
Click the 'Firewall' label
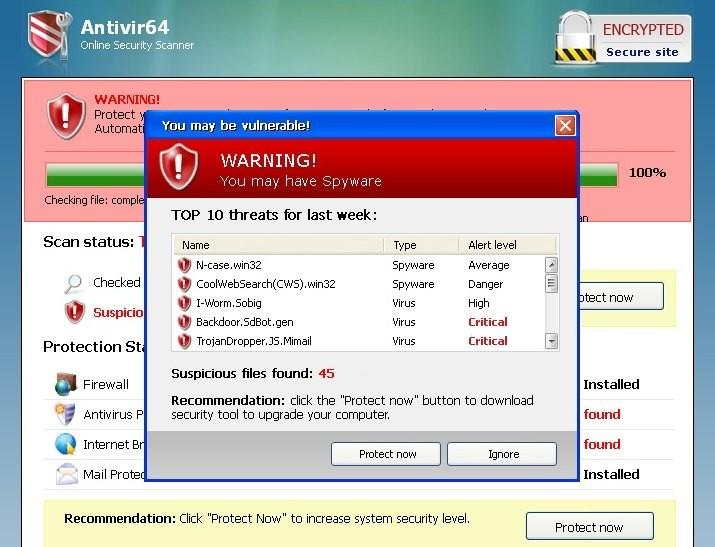(106, 384)
